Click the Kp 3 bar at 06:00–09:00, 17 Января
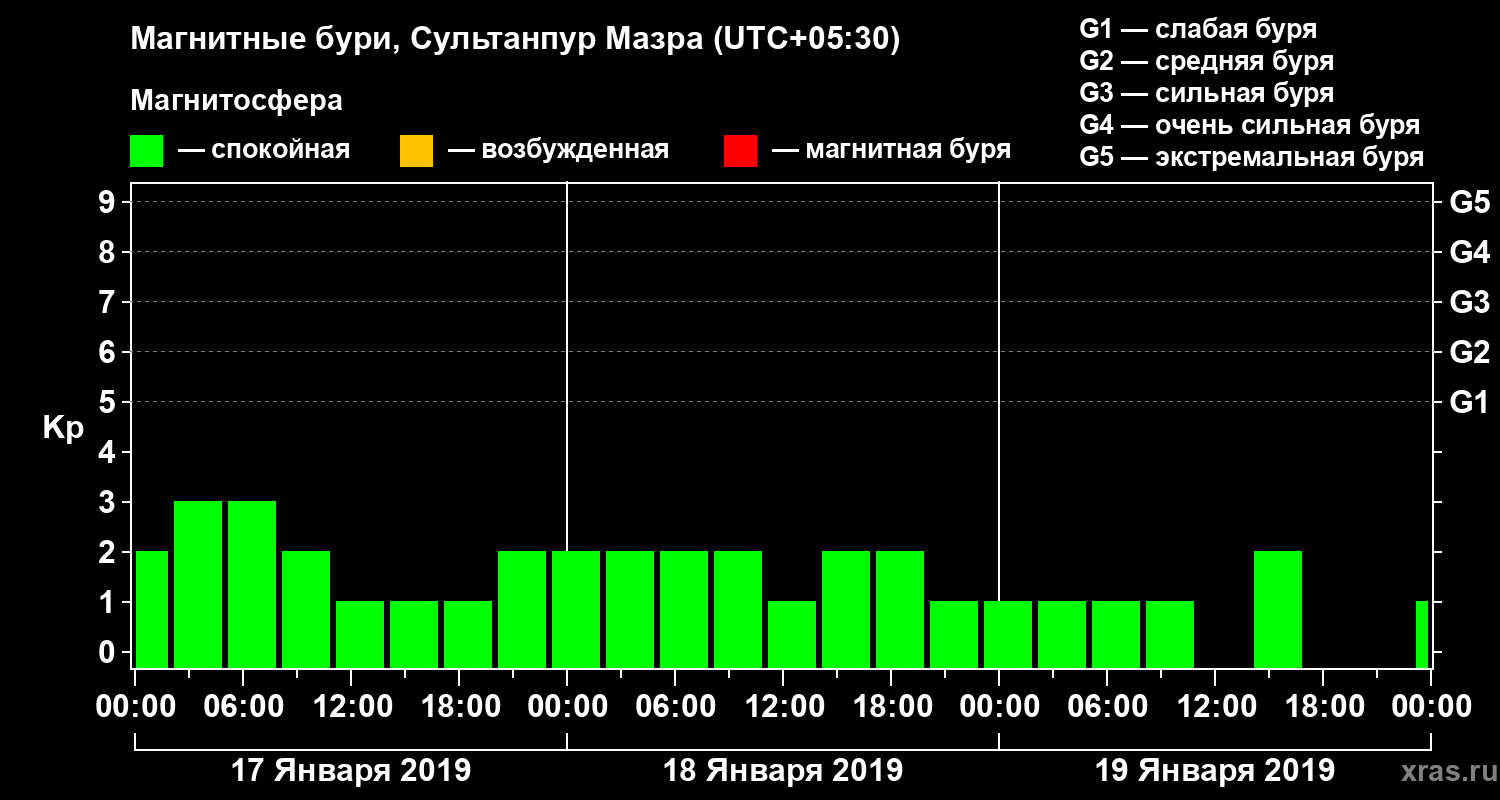This screenshot has height=800, width=1500. pos(252,584)
